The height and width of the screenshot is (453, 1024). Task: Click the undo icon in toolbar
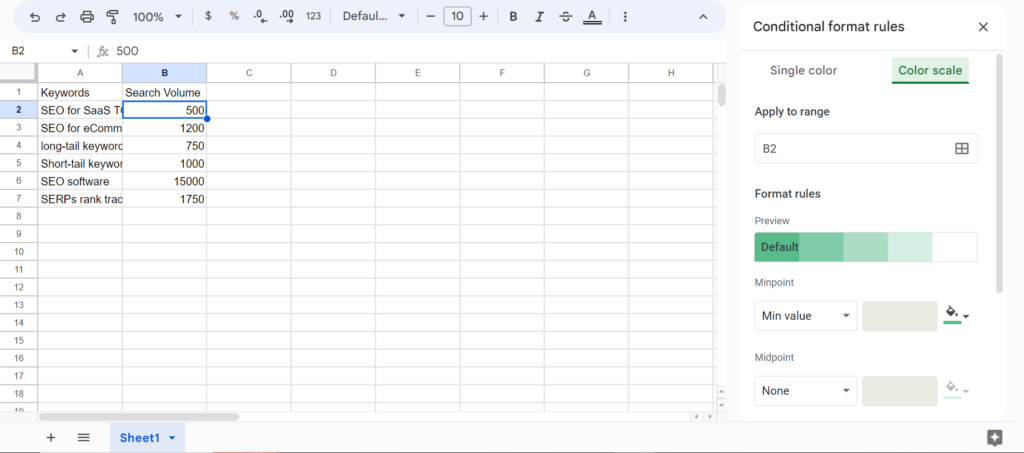pyautogui.click(x=35, y=17)
